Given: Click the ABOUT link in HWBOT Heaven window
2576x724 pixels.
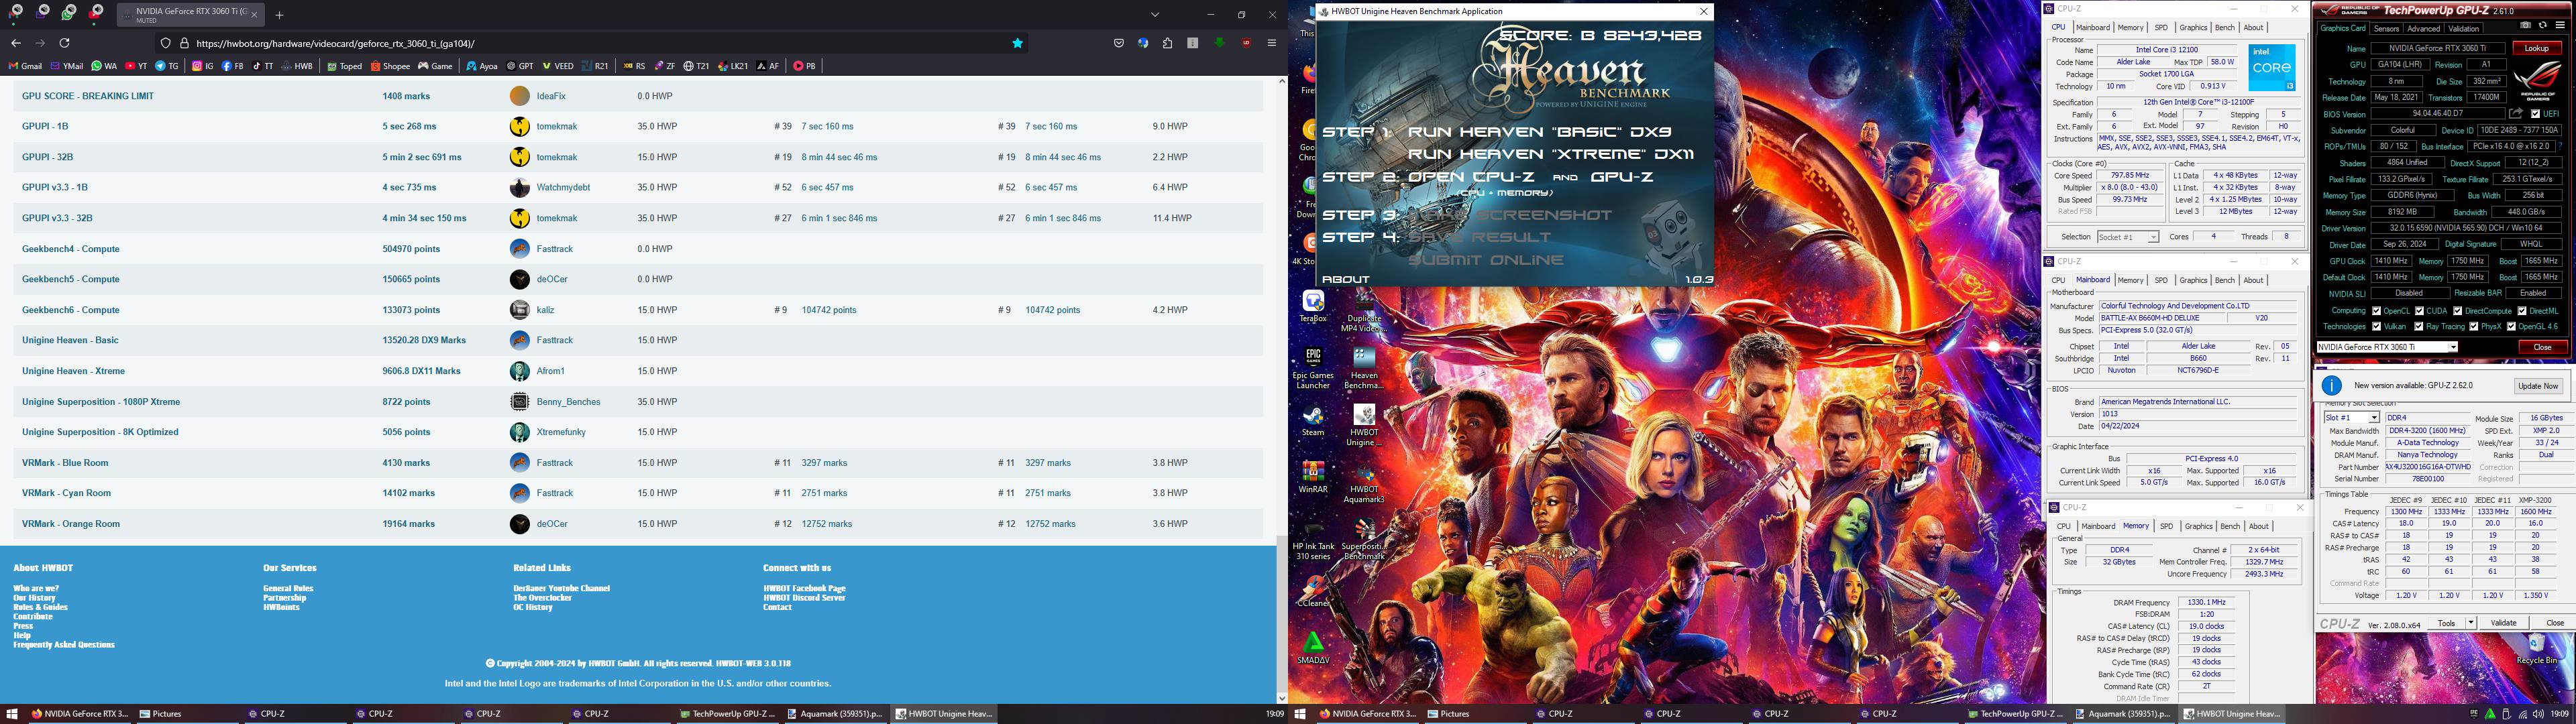Looking at the screenshot, I should point(1345,280).
